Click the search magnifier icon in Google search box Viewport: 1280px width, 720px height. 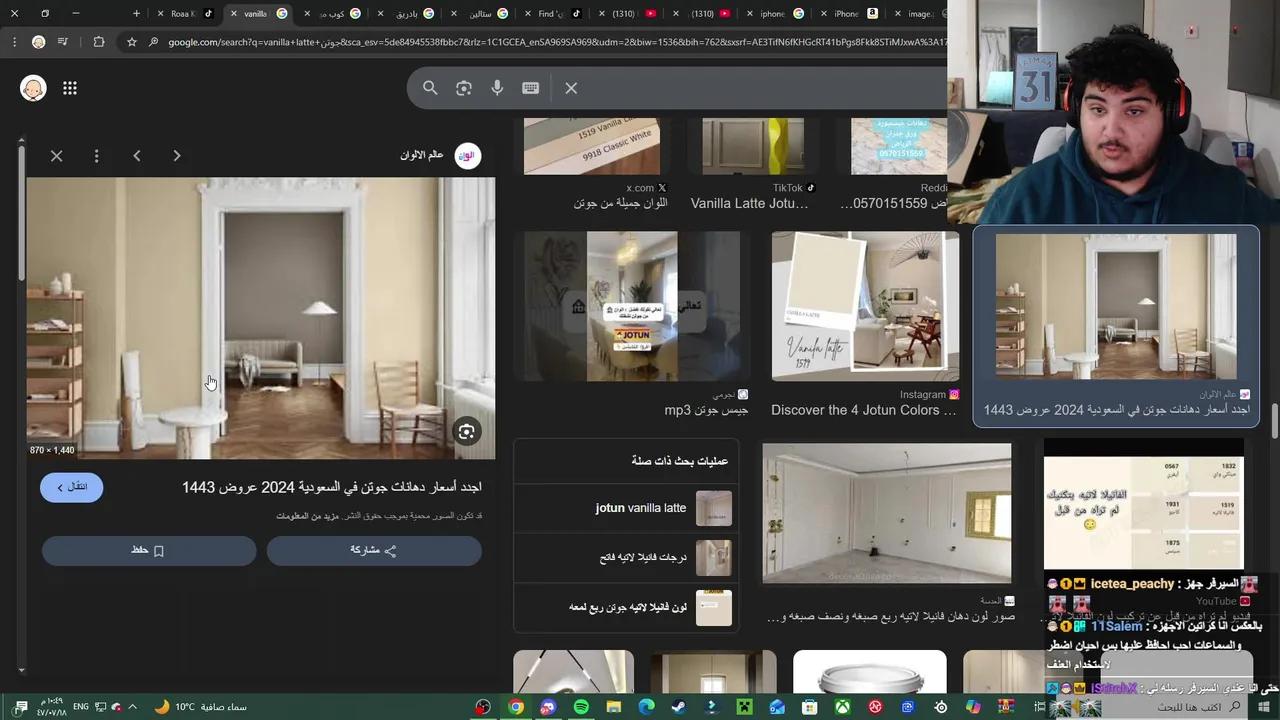point(430,88)
